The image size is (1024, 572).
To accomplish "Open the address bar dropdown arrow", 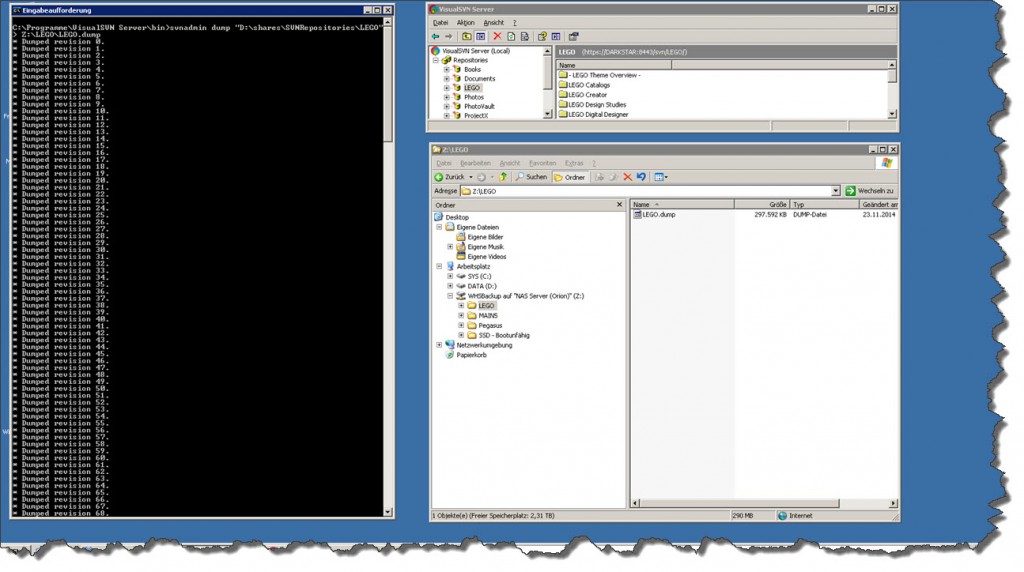I will point(835,191).
